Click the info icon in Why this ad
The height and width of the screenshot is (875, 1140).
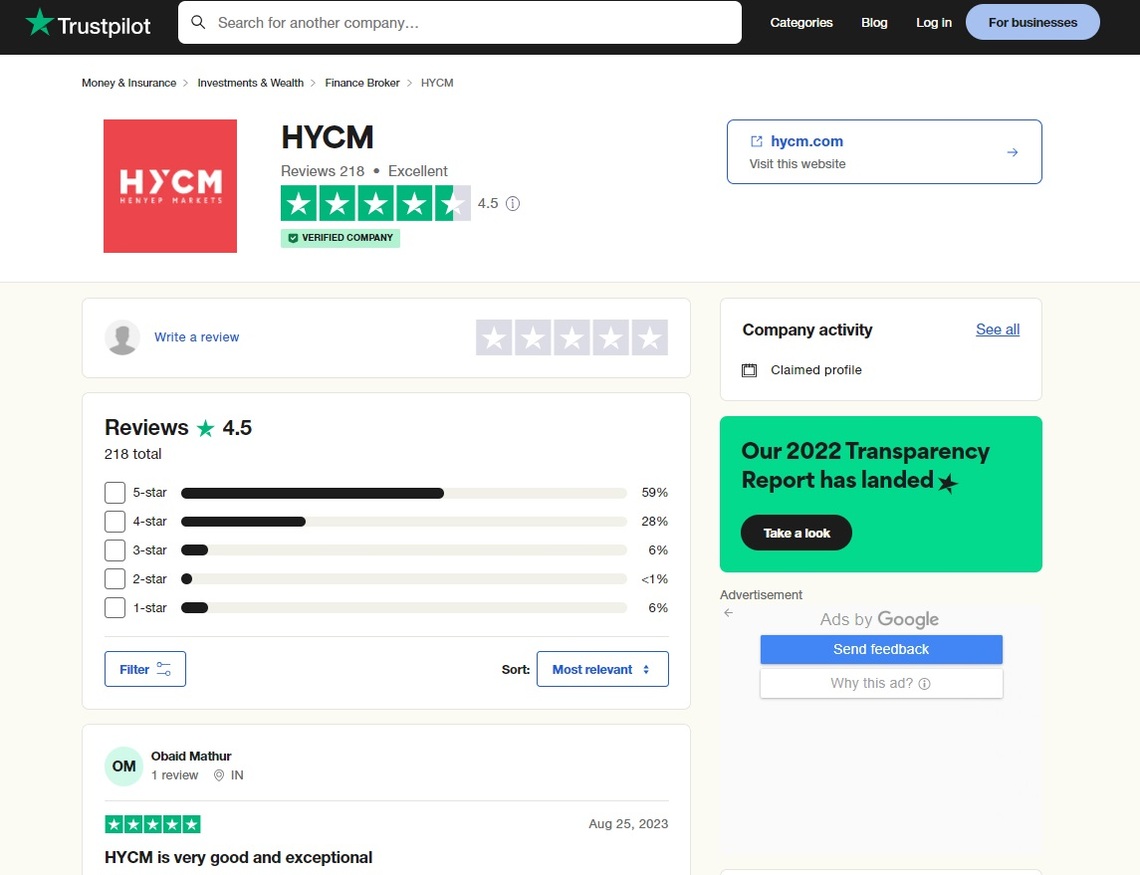(x=924, y=684)
